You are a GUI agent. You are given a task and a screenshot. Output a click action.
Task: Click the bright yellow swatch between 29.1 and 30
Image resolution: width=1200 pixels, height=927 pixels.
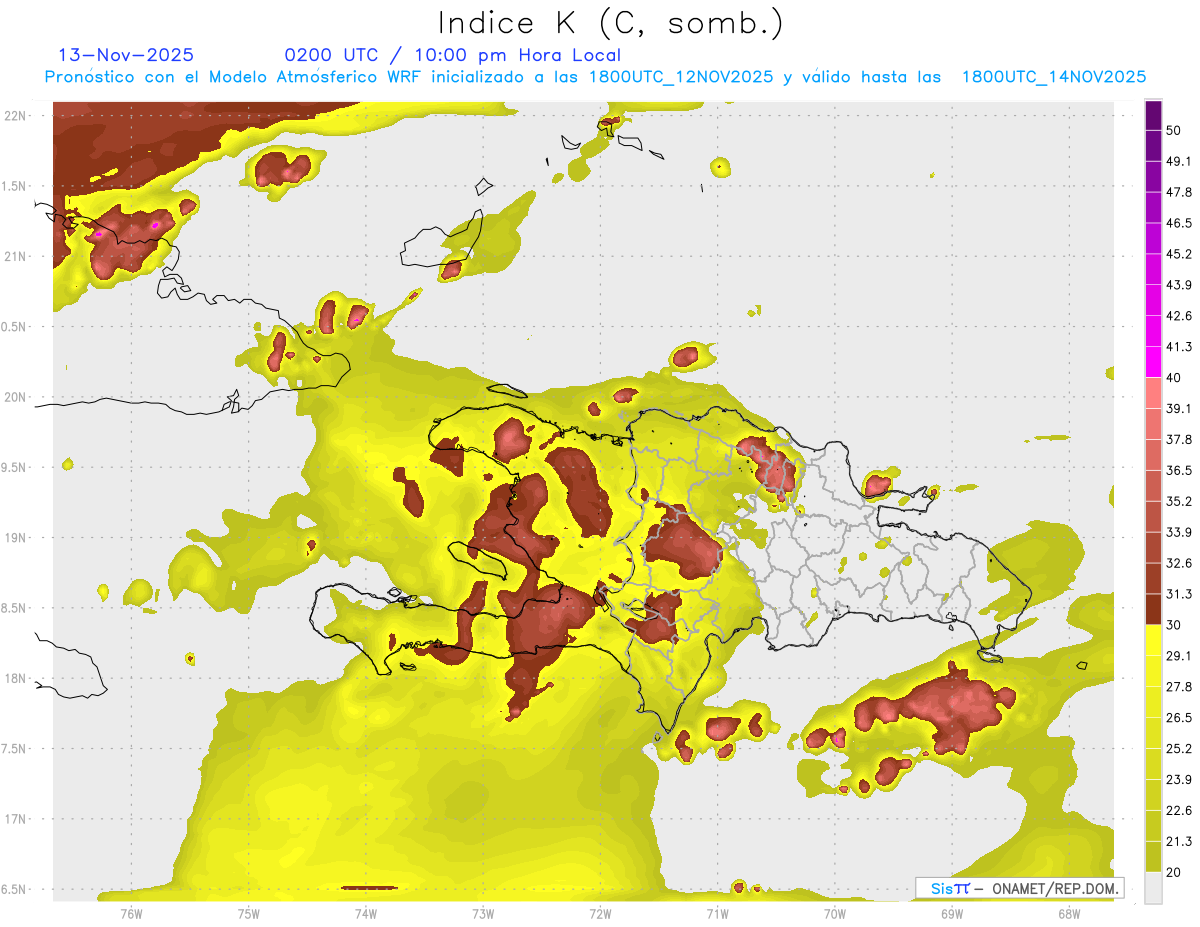coord(1153,641)
